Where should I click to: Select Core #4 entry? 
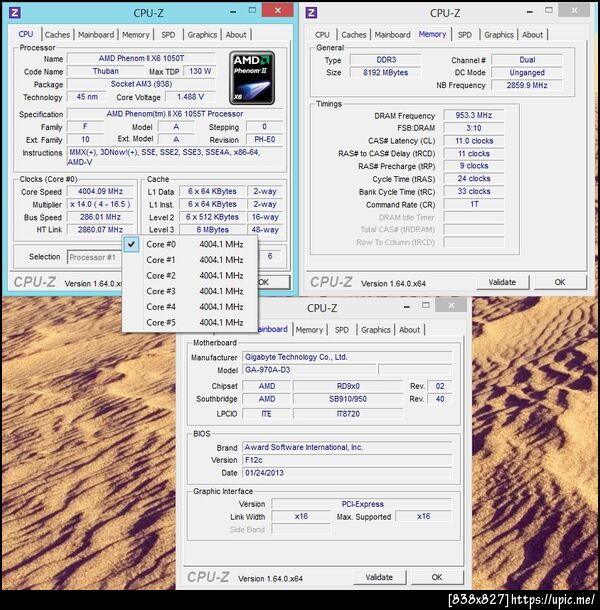189,307
